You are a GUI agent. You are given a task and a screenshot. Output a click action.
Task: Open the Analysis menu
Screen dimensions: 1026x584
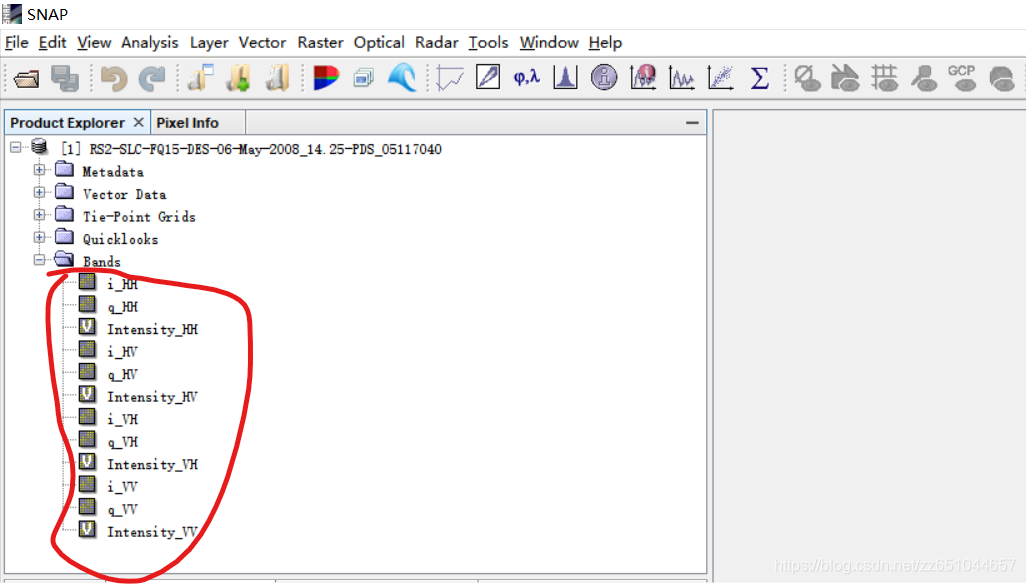150,43
